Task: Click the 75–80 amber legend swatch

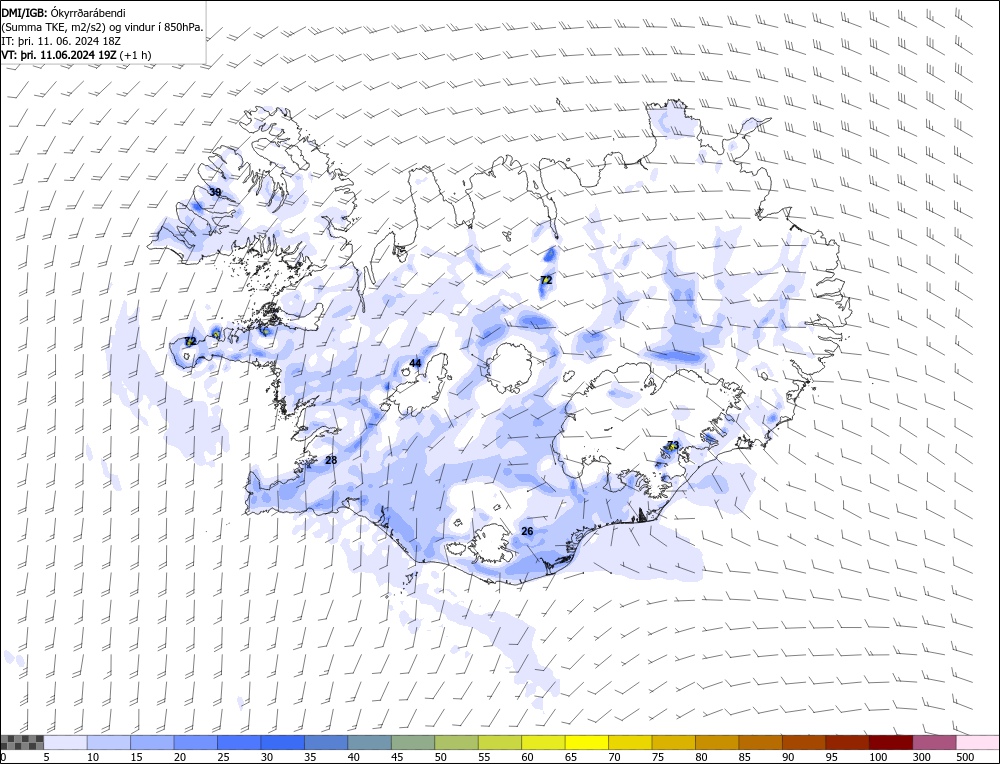Action: [x=673, y=742]
